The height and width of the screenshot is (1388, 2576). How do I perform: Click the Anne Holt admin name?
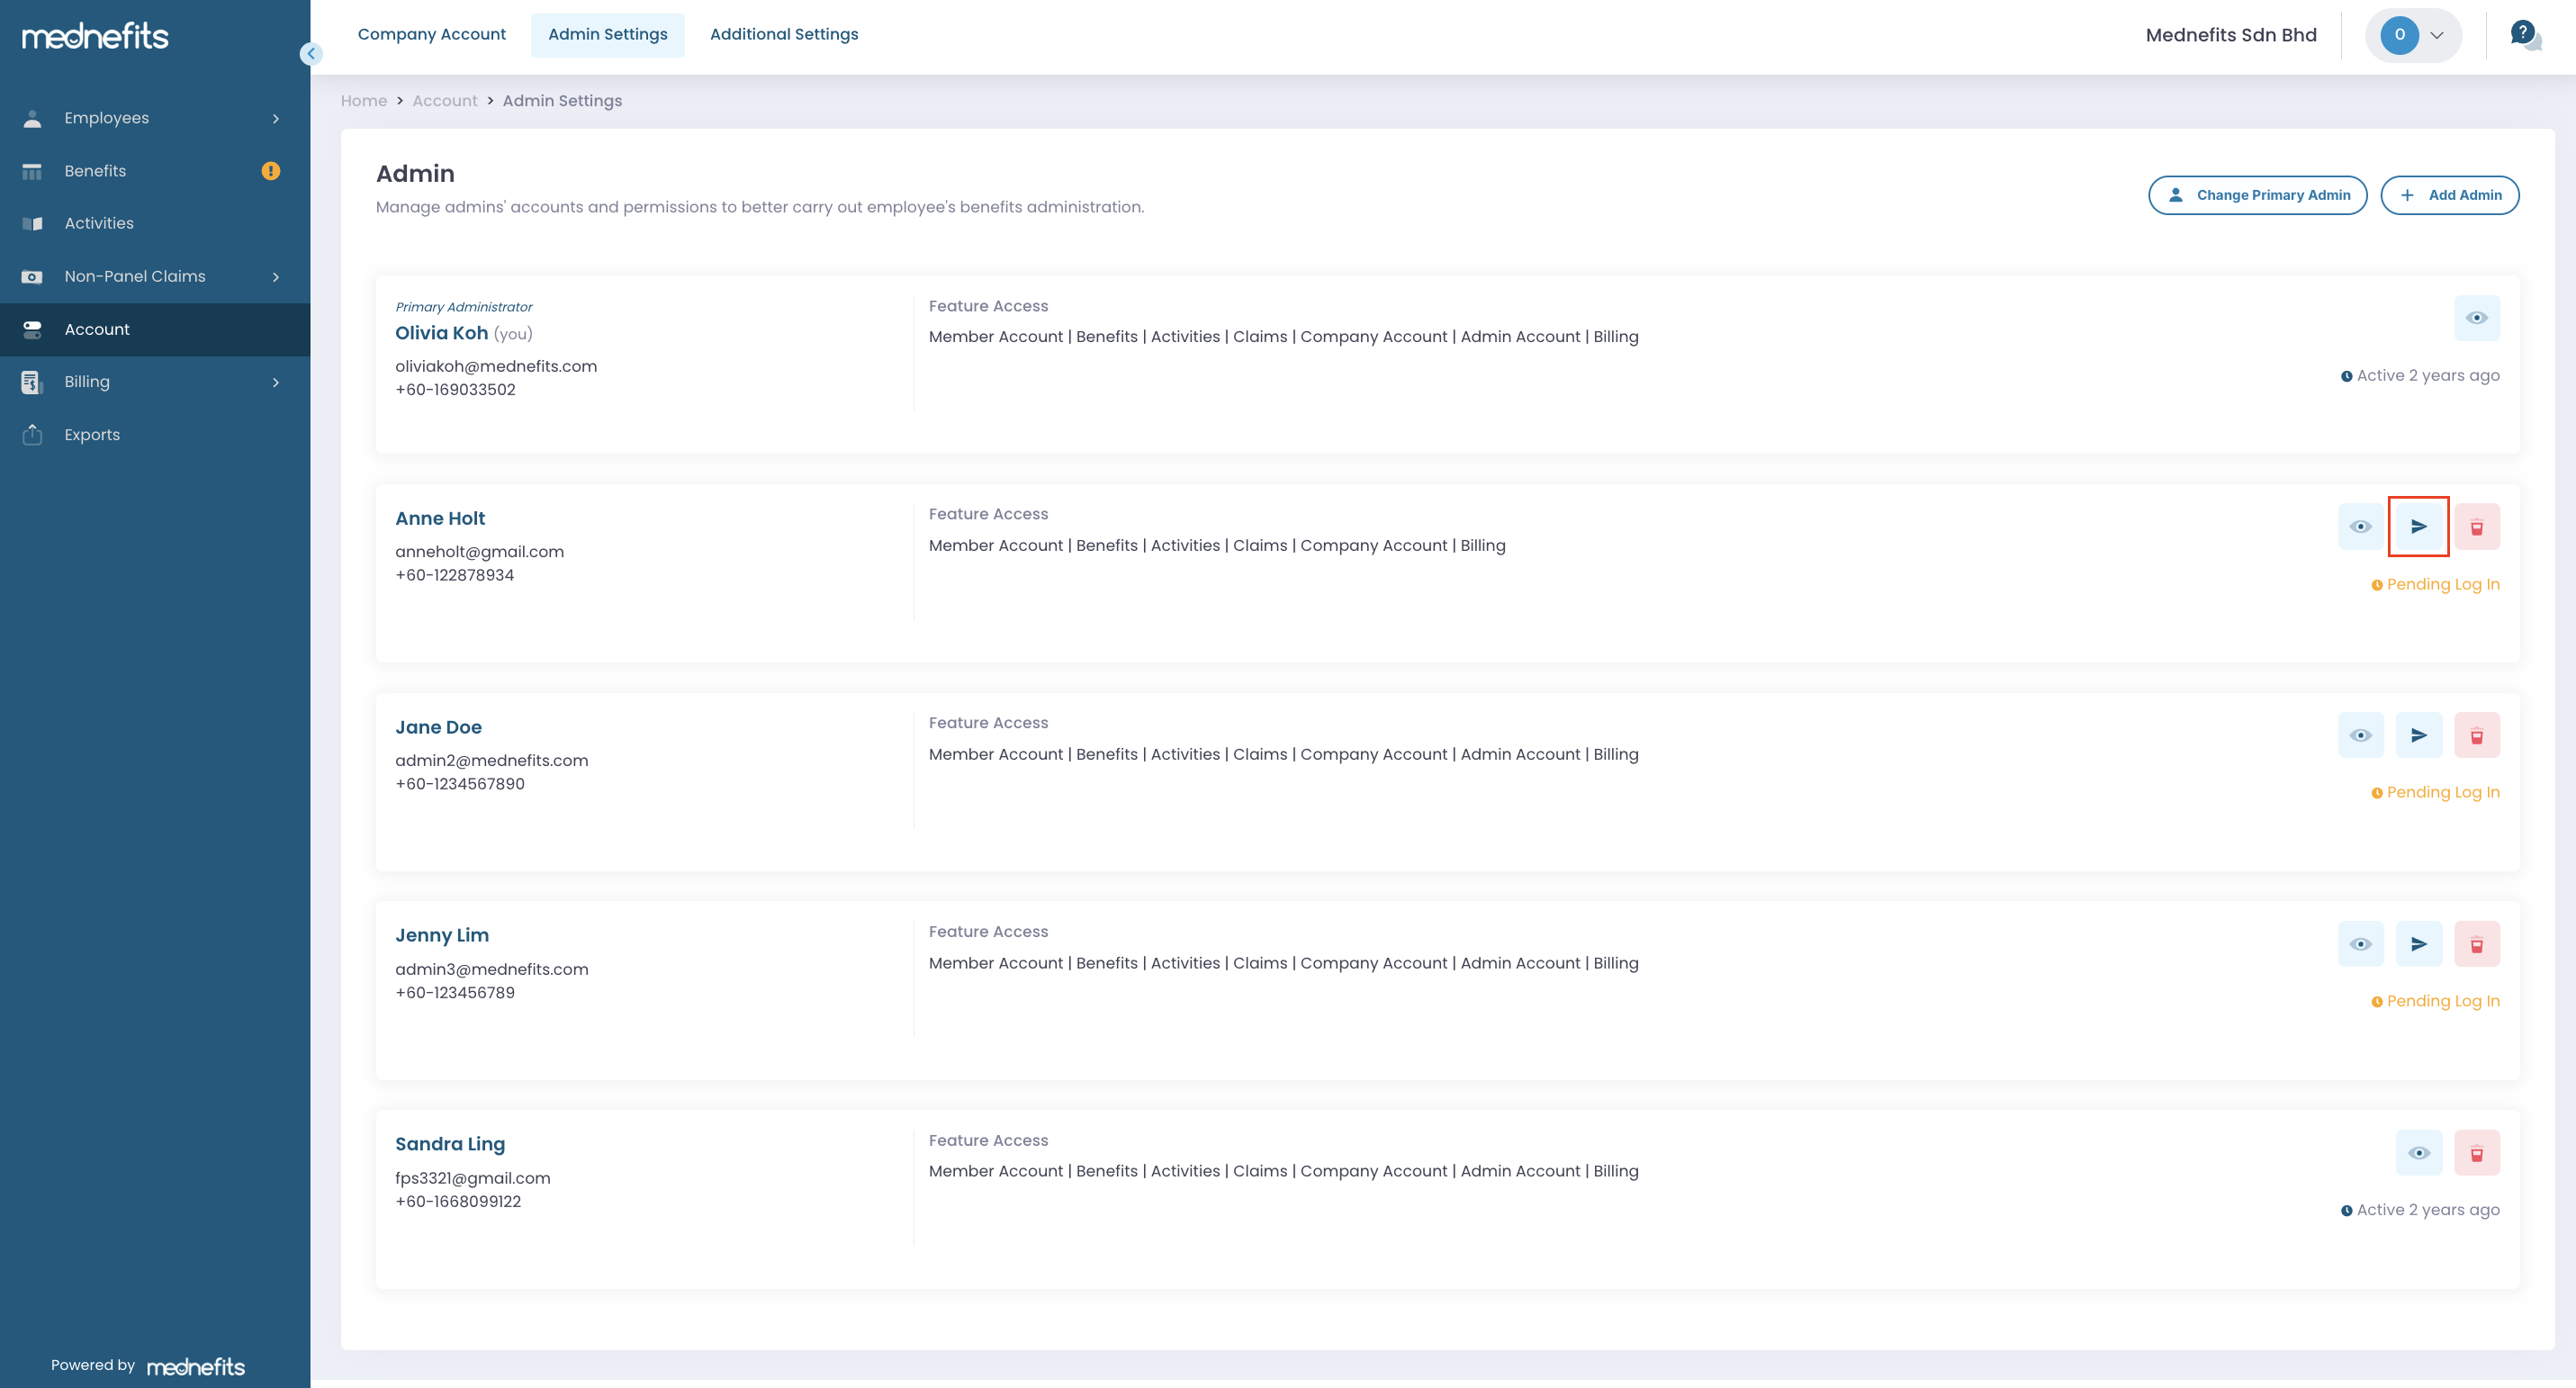[x=440, y=518]
